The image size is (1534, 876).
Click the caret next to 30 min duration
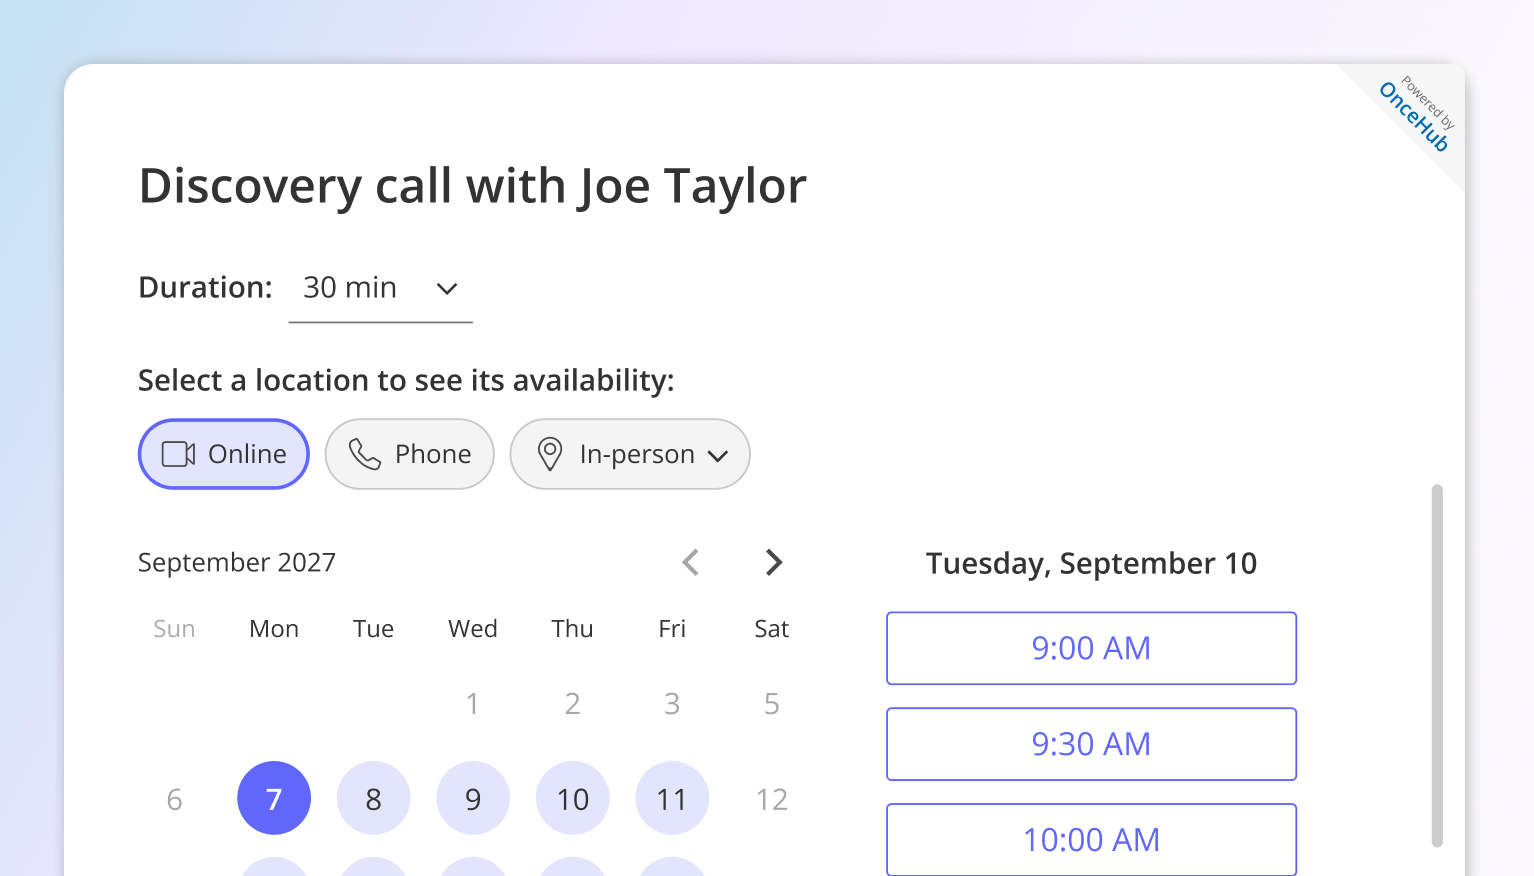(446, 289)
